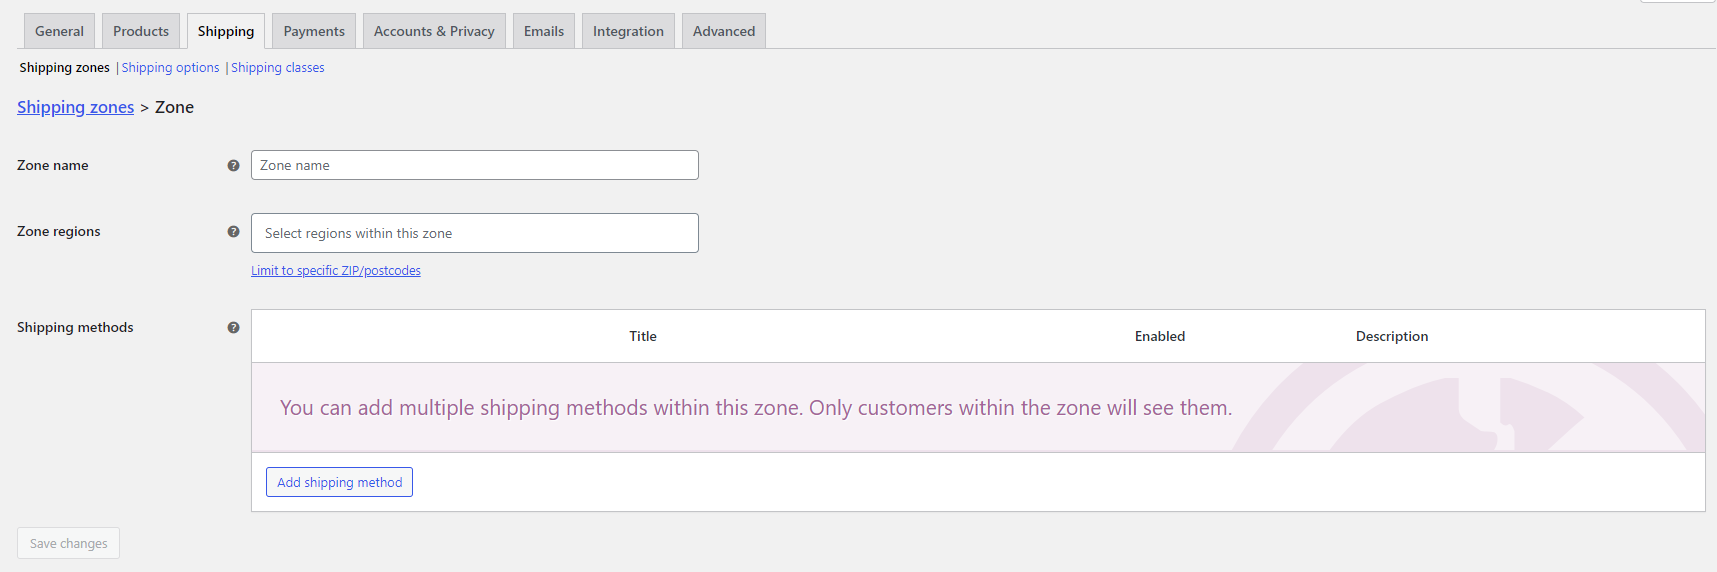This screenshot has height=572, width=1717.
Task: Go to the Payments tab
Action: click(314, 31)
